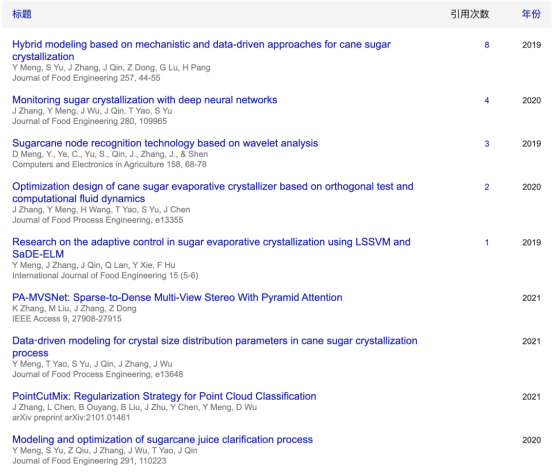
Task: Sort the list by the 年份 column header
Action: pyautogui.click(x=531, y=14)
